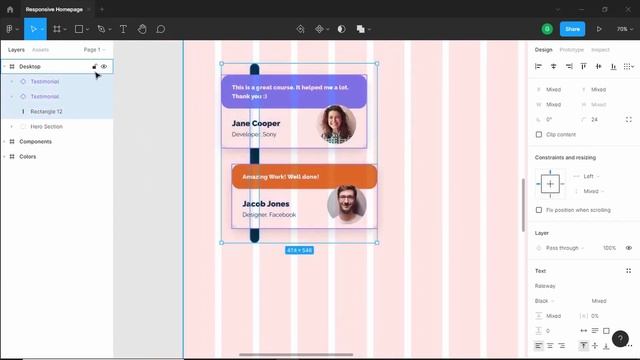
Task: Toggle dark mode contrast icon in toolbar
Action: click(x=341, y=29)
